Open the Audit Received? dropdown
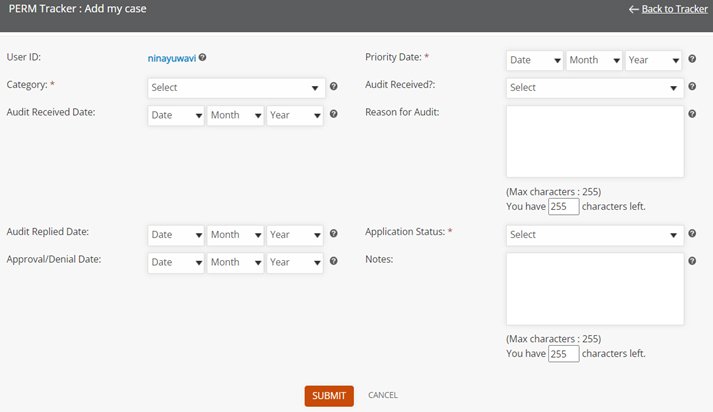The width and height of the screenshot is (713, 412). tap(594, 88)
